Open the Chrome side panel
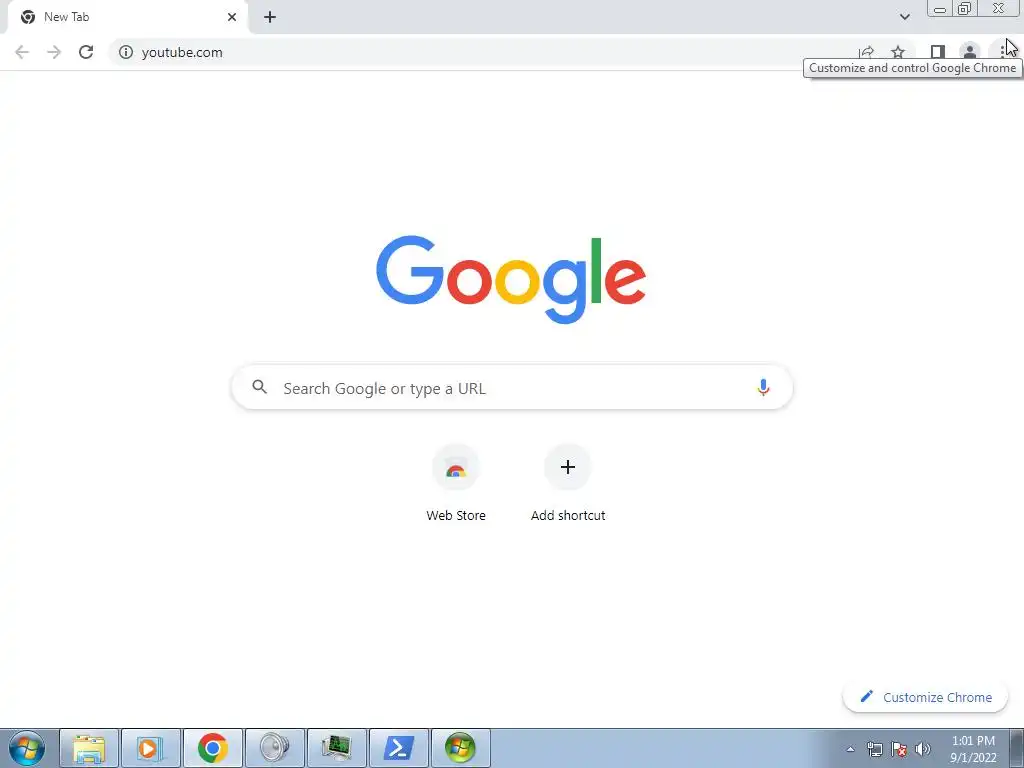1024x768 pixels. [x=938, y=52]
